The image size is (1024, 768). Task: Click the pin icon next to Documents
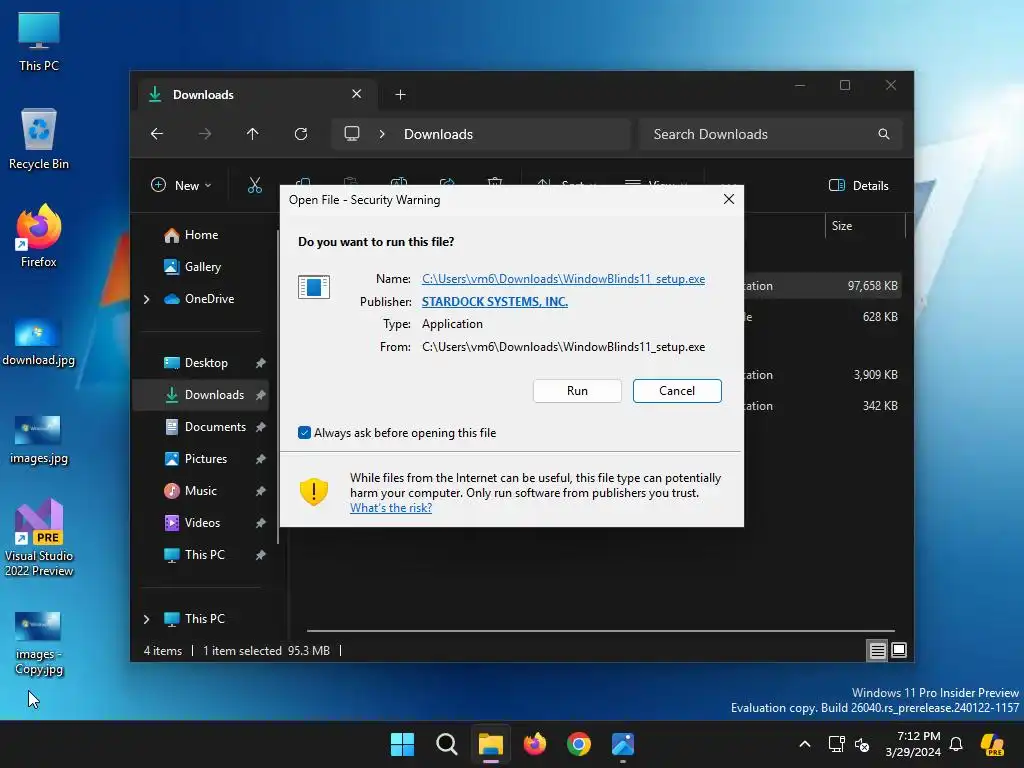coord(261,426)
